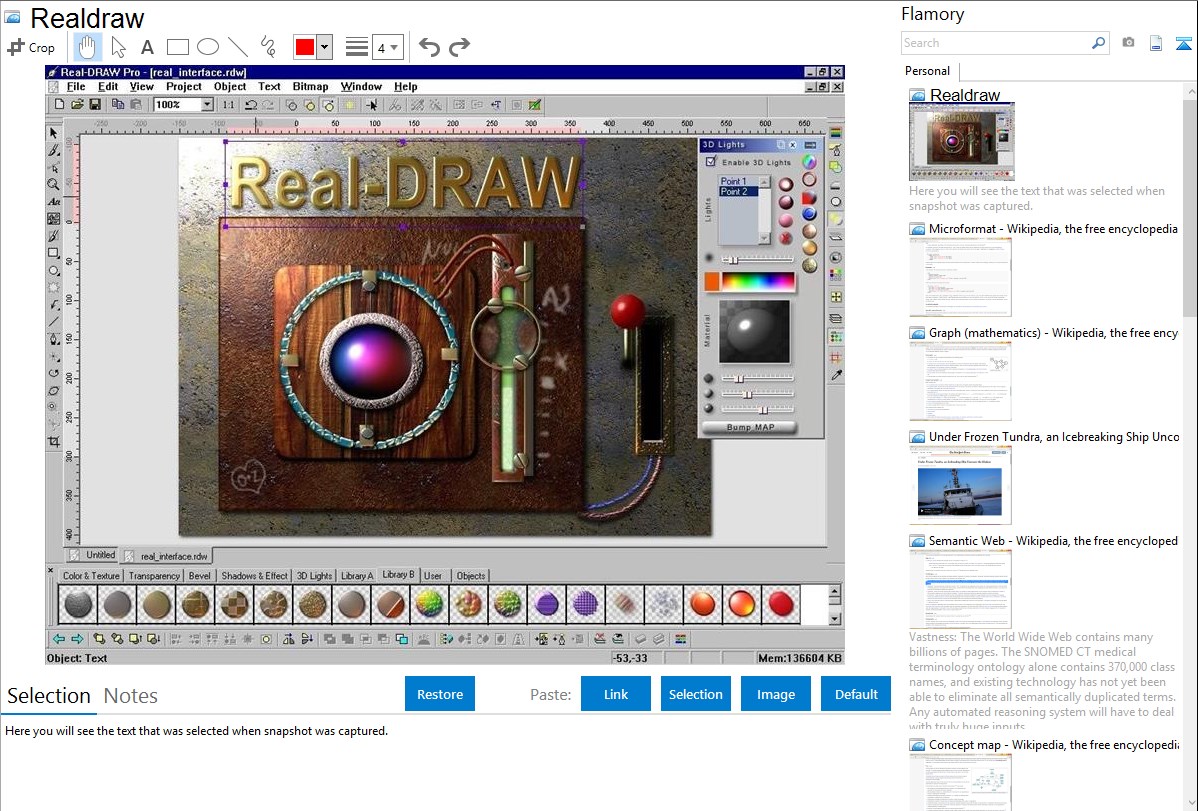Select the rectangle drawing tool

pos(177,47)
